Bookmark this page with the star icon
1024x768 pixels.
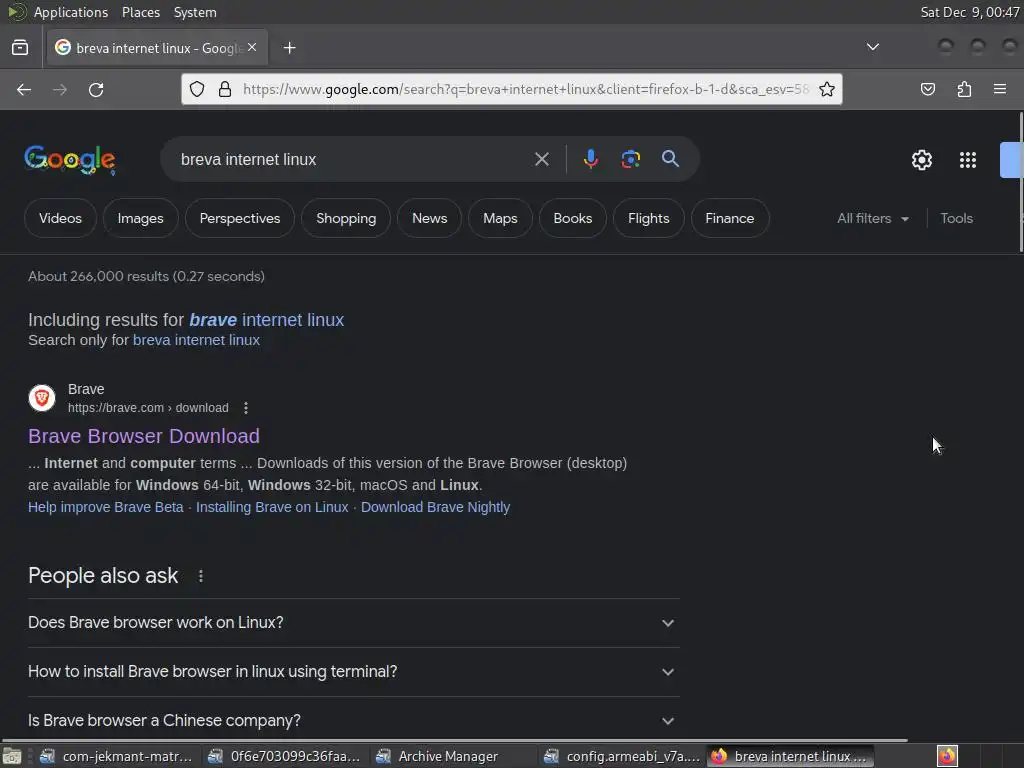pyautogui.click(x=827, y=89)
